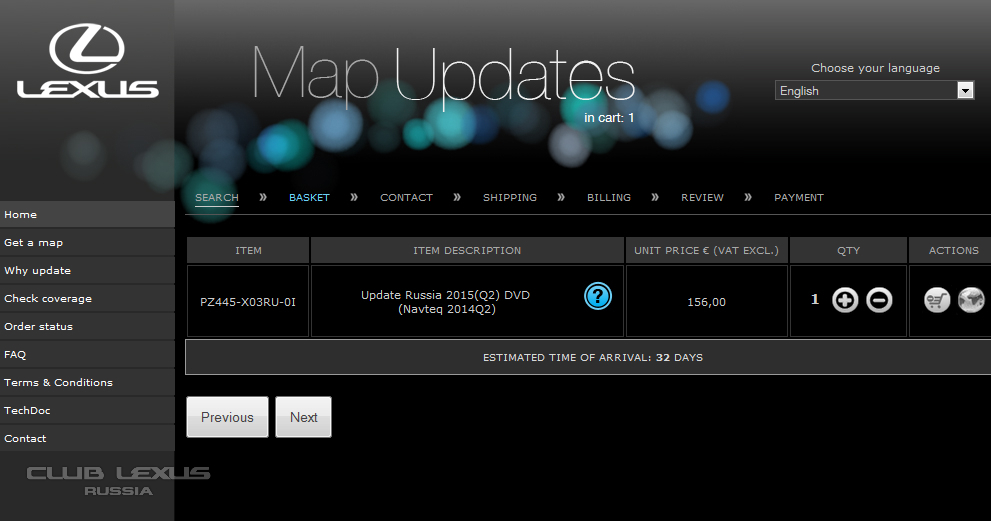Open the blue help question-mark icon
Screen dimensions: 991x521
tap(597, 296)
